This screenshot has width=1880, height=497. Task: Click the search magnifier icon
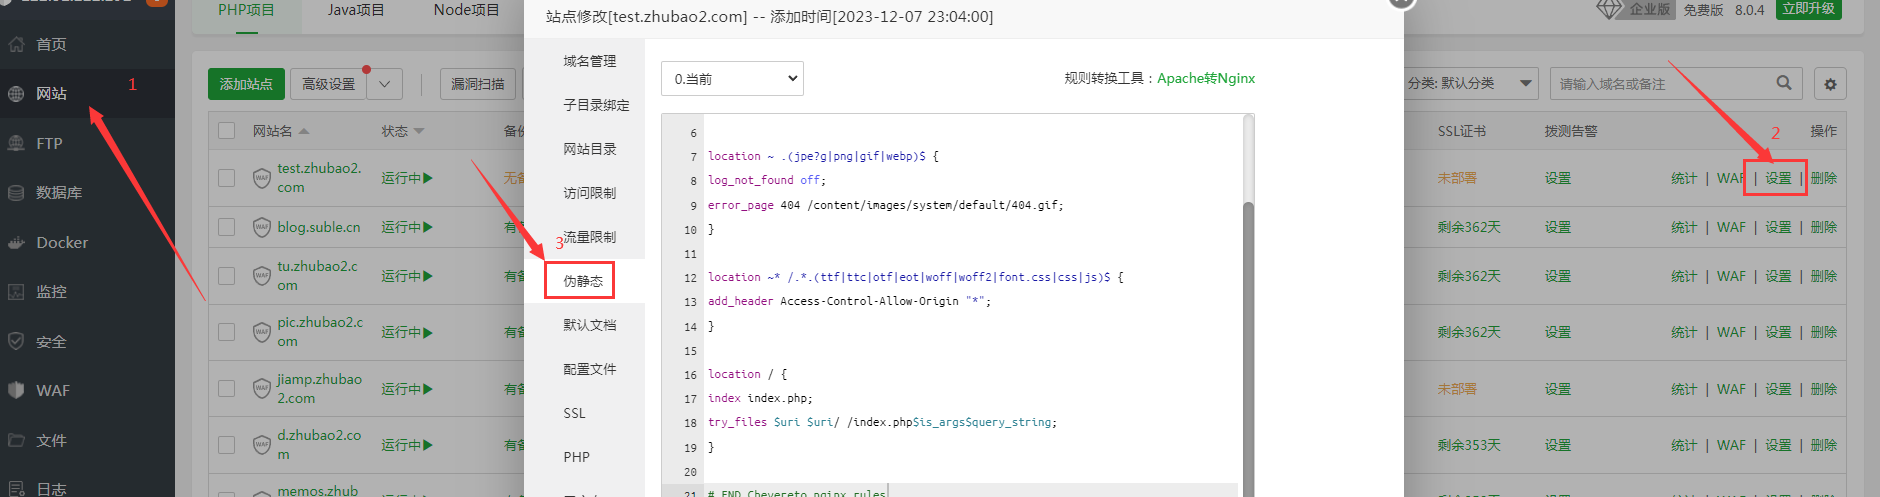click(1784, 83)
